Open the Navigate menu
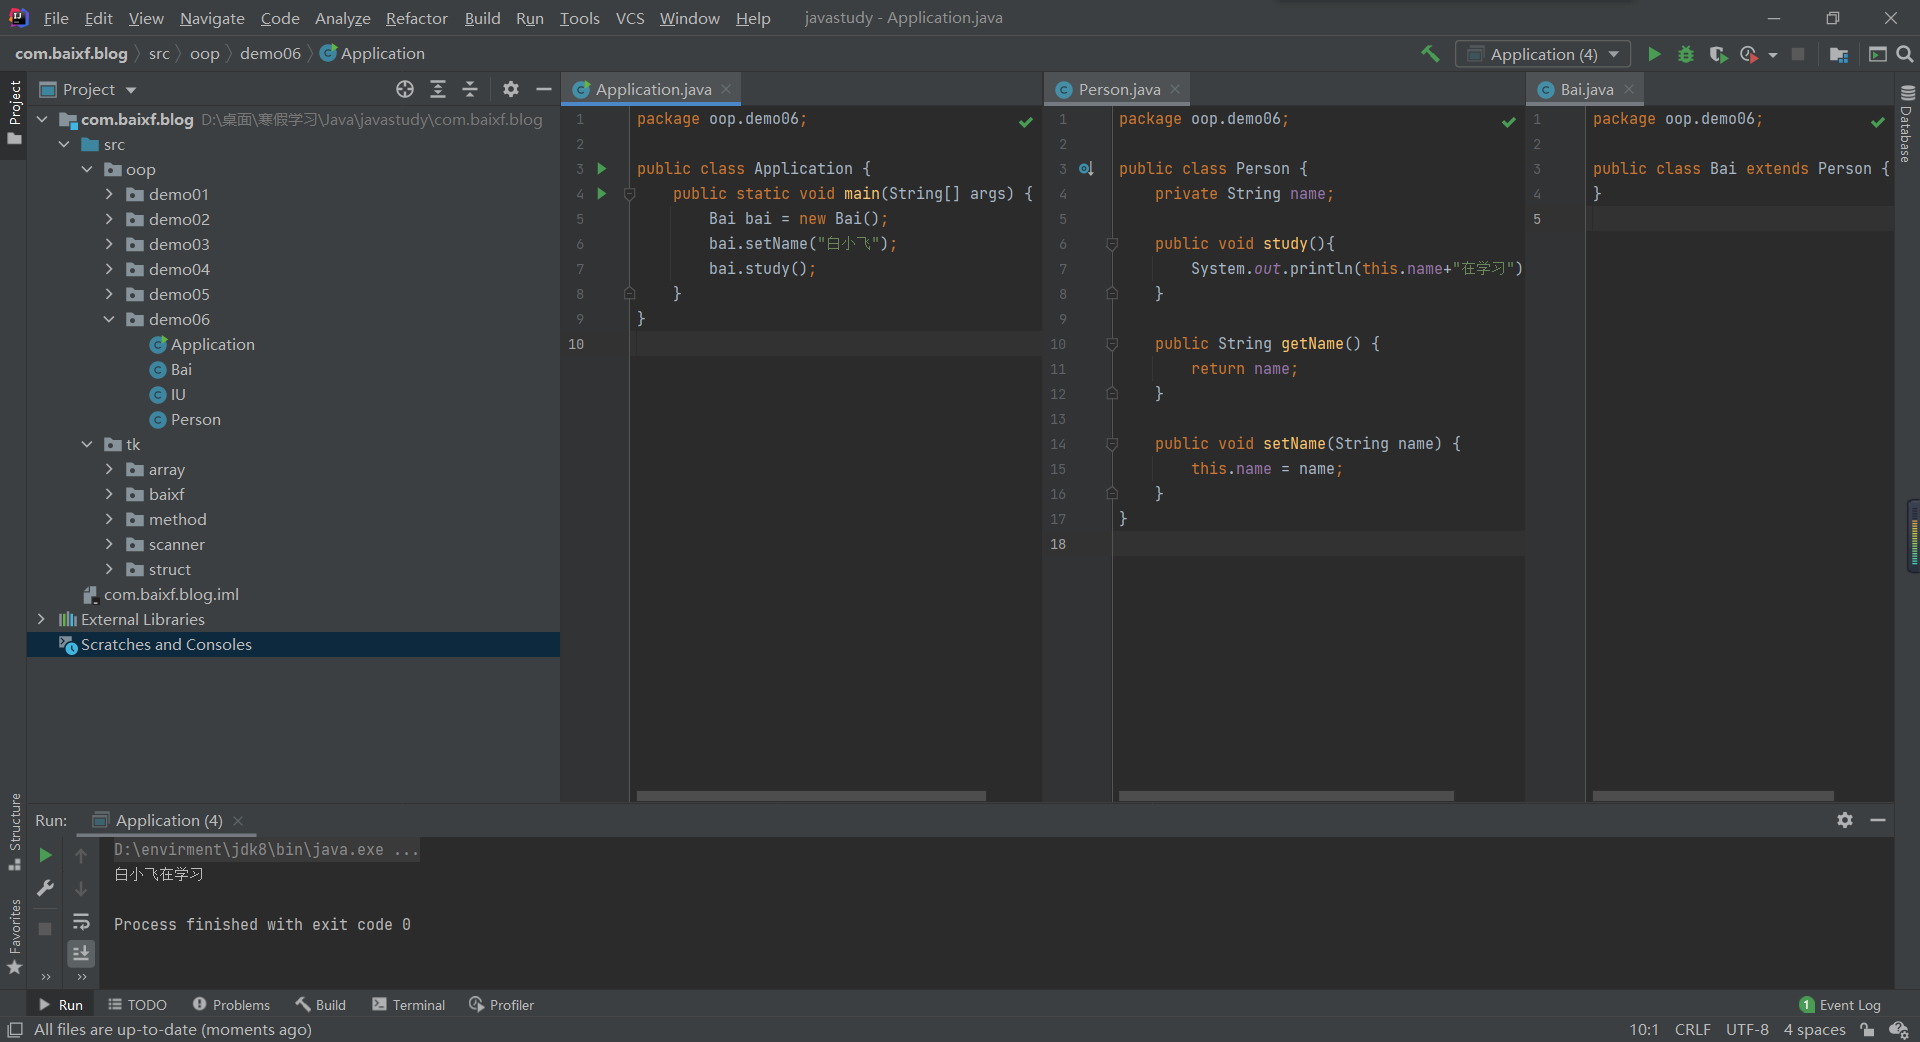 point(212,18)
